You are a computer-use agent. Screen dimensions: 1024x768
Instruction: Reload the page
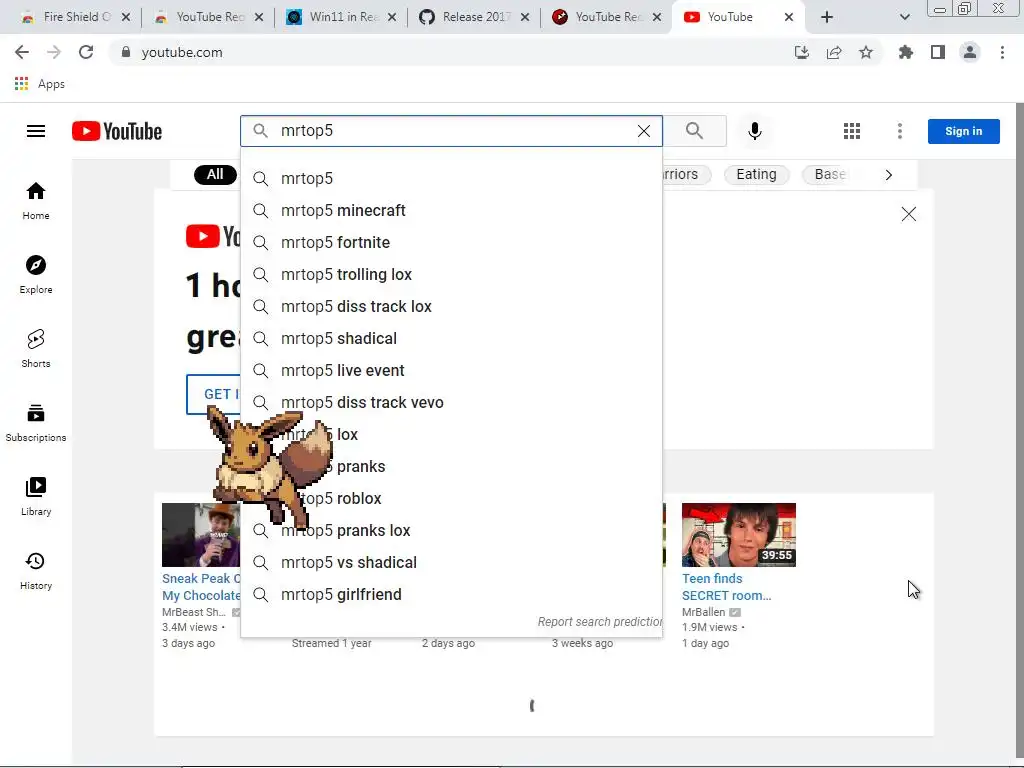point(86,52)
